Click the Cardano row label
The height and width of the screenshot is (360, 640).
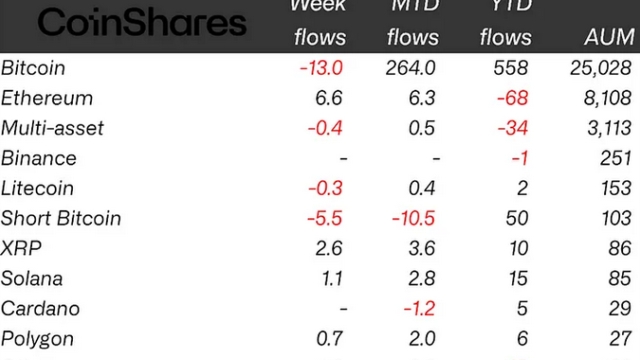40,309
